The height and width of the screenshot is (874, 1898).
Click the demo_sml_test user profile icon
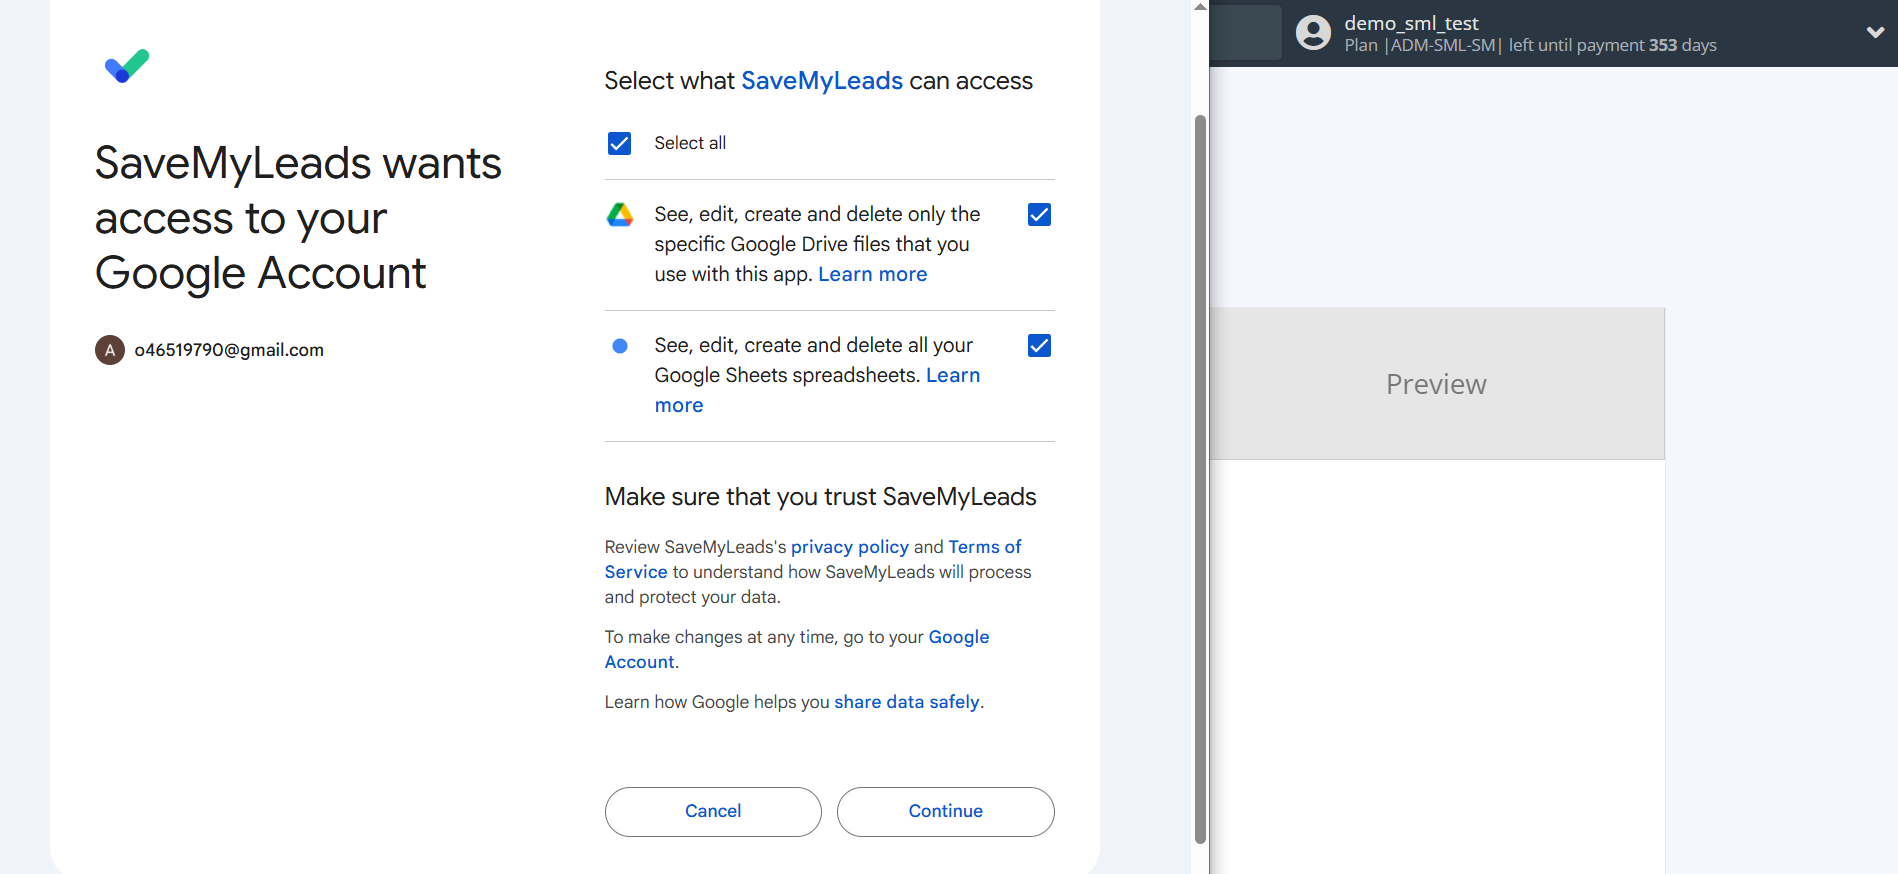[1313, 33]
